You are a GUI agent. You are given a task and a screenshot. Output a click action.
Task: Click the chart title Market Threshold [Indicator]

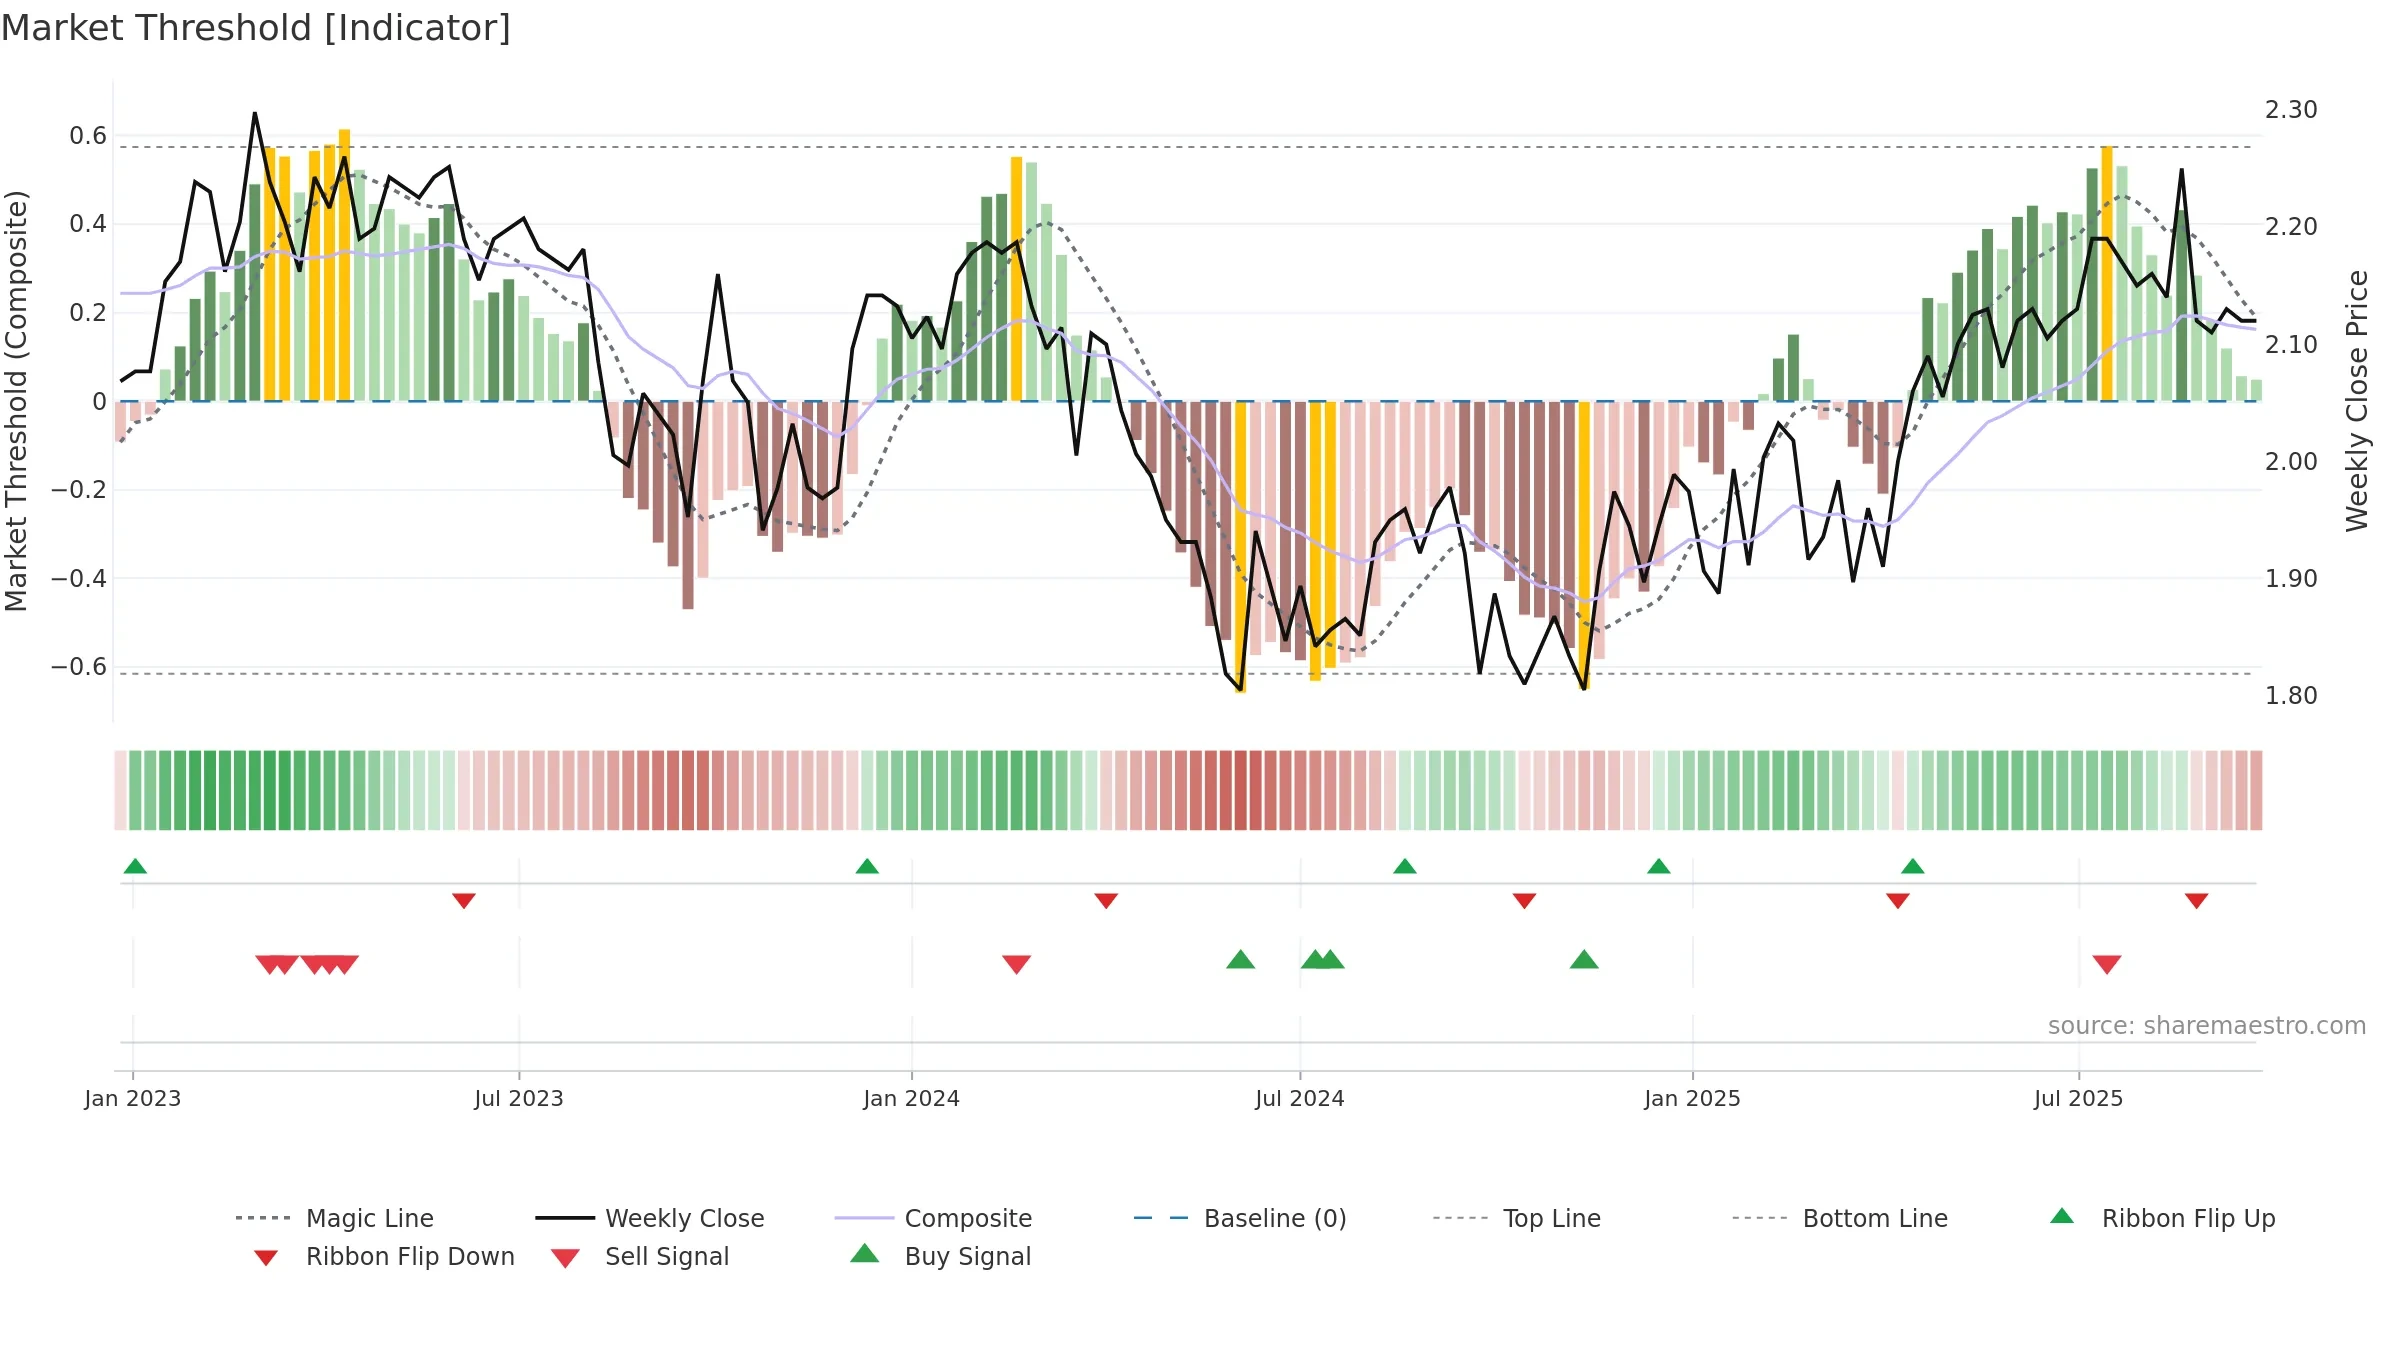(x=256, y=28)
